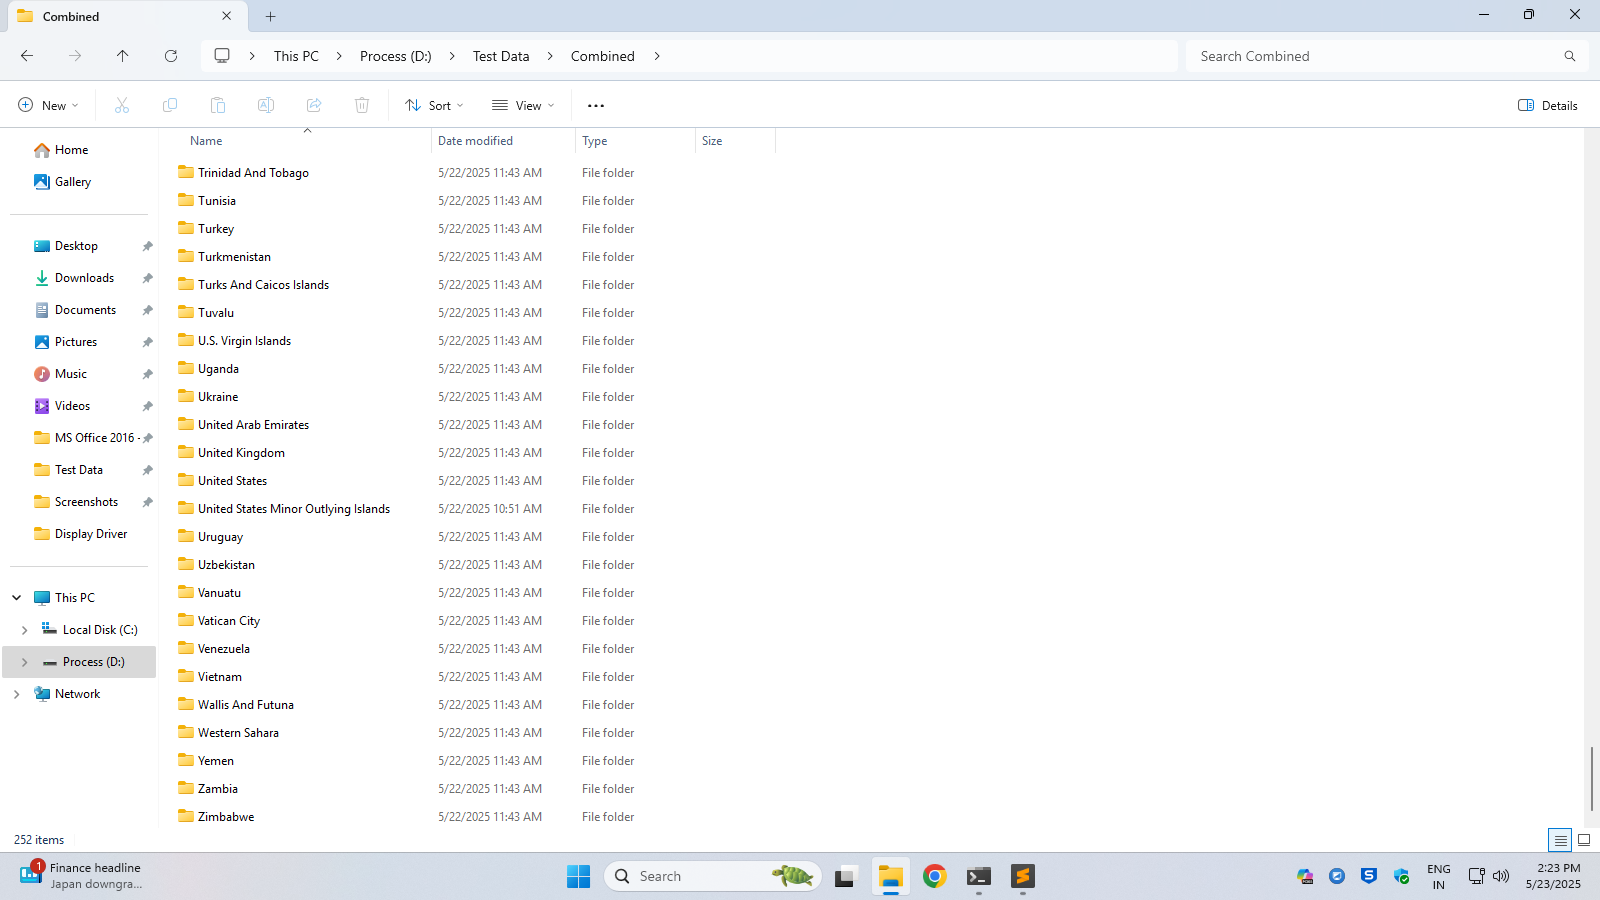Image resolution: width=1600 pixels, height=900 pixels.
Task: Open the See more ellipsis menu
Action: tap(596, 105)
